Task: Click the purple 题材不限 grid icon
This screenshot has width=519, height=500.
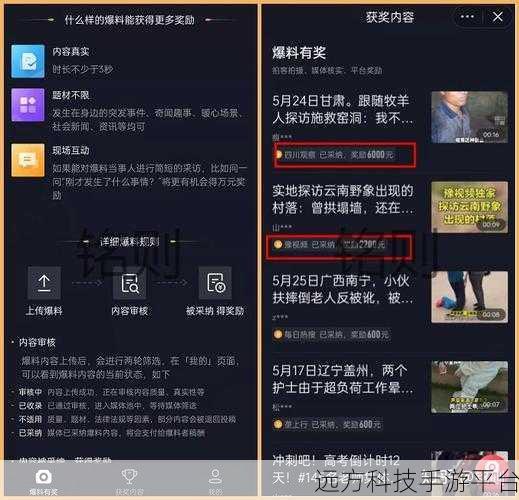Action: (28, 105)
